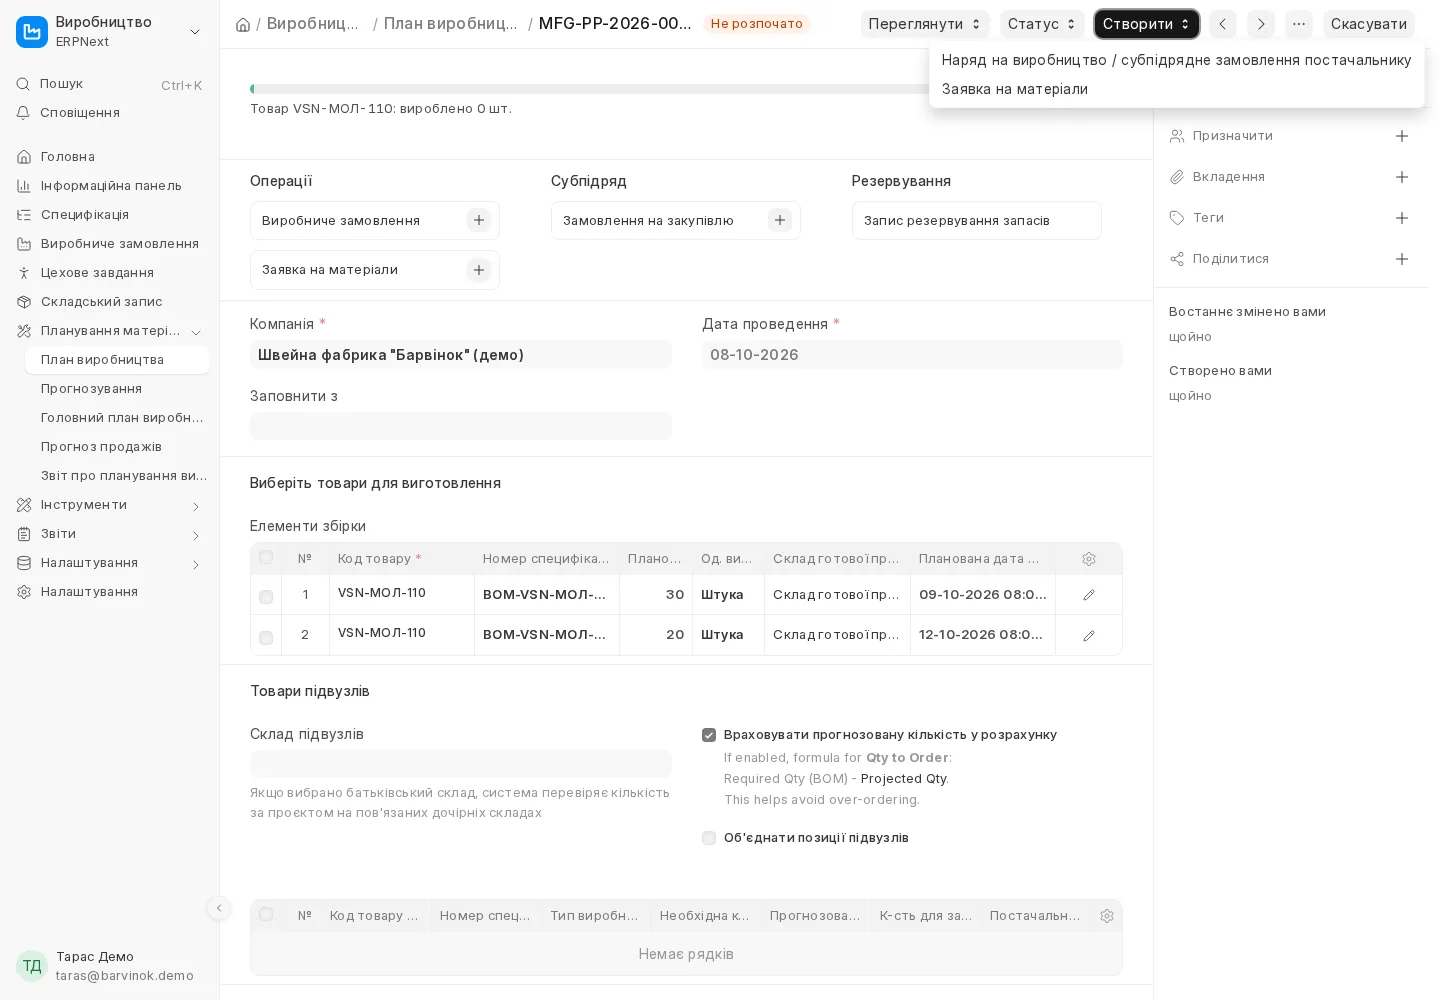Select all rows checkbox in Елементи збірки header
This screenshot has height=1000, width=1440.
tap(266, 557)
